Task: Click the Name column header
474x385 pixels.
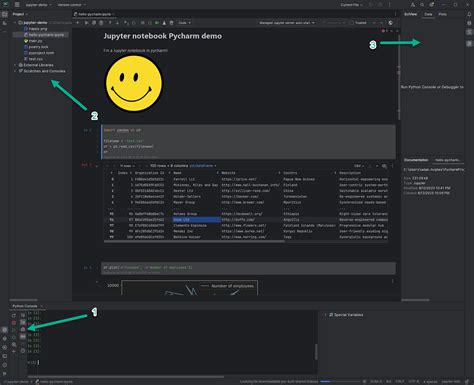Action: point(178,173)
